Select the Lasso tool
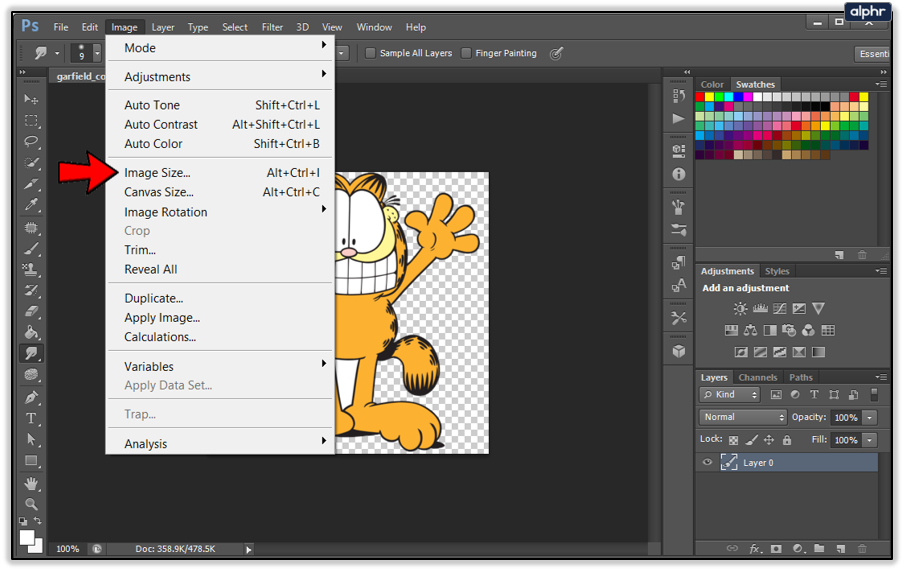This screenshot has height=571, width=904. click(x=32, y=141)
